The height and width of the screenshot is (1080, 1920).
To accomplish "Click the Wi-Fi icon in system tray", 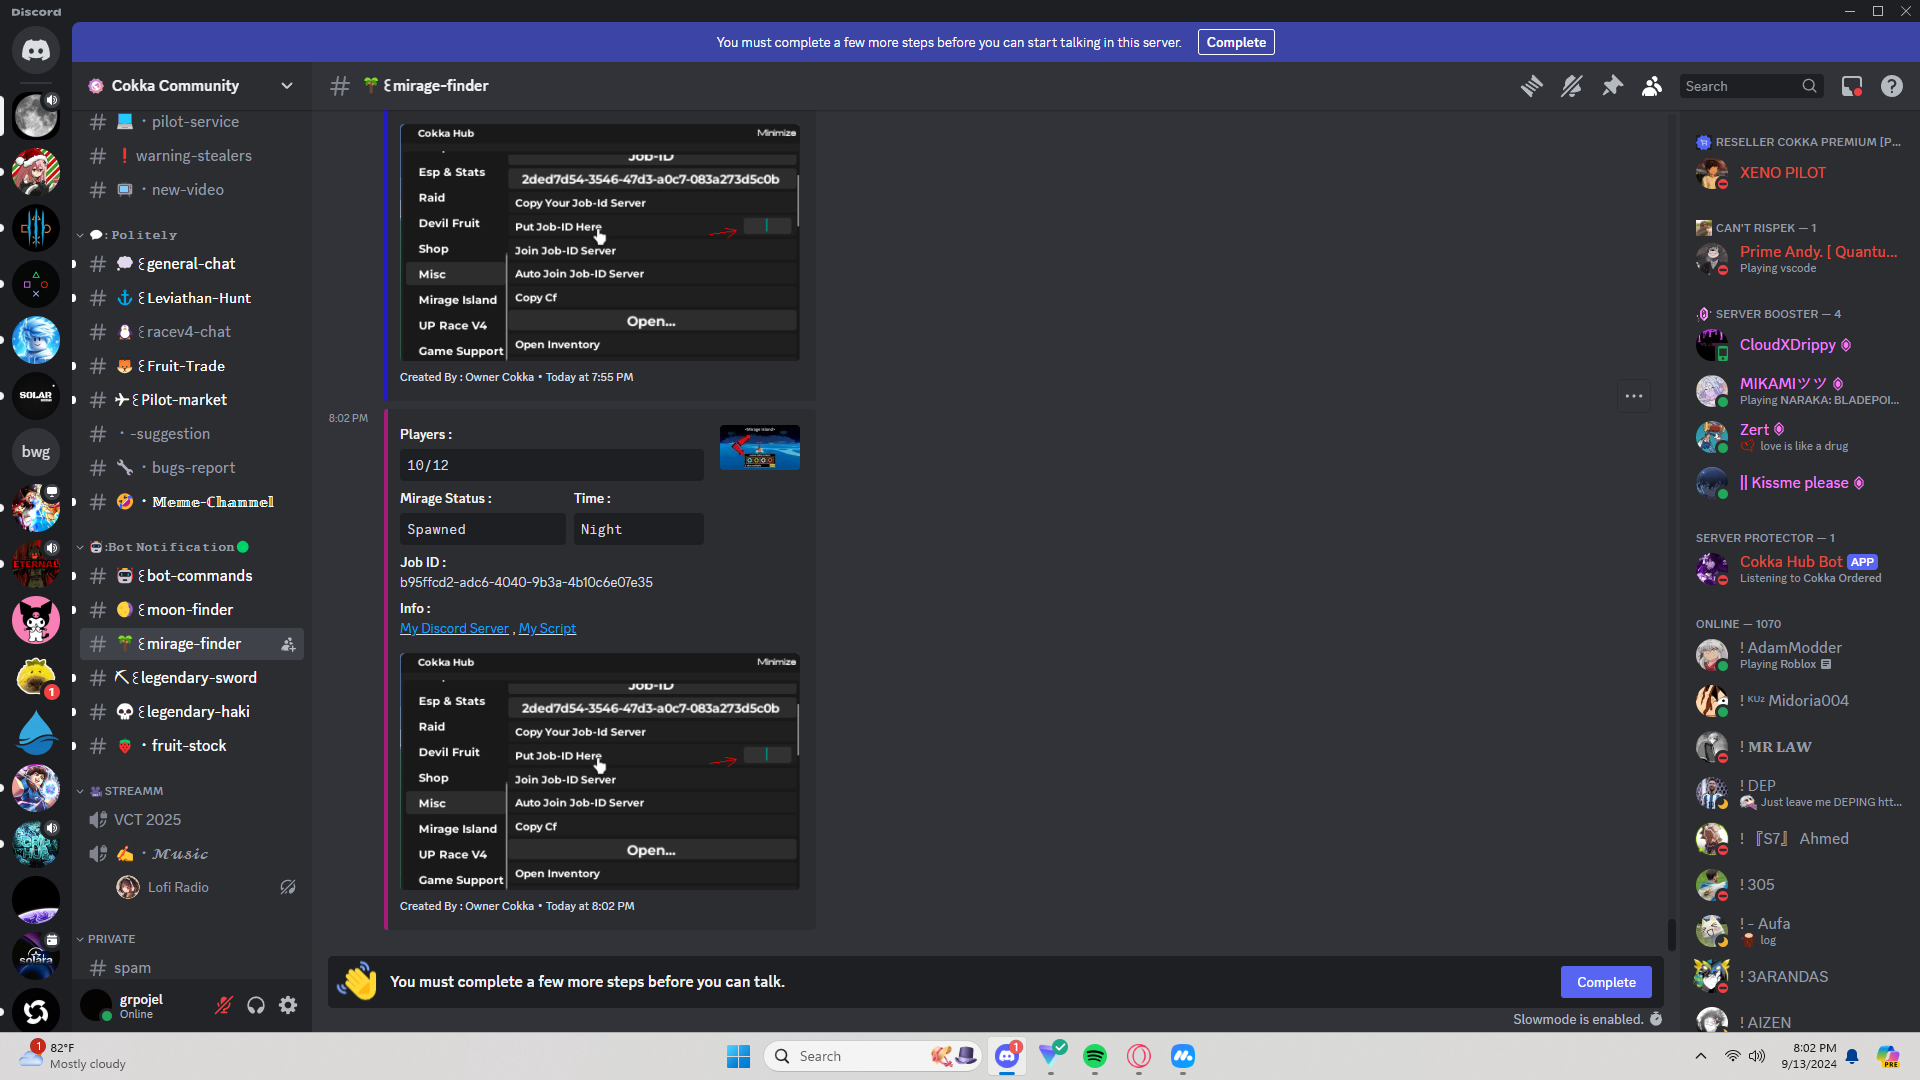I will pyautogui.click(x=1733, y=1056).
